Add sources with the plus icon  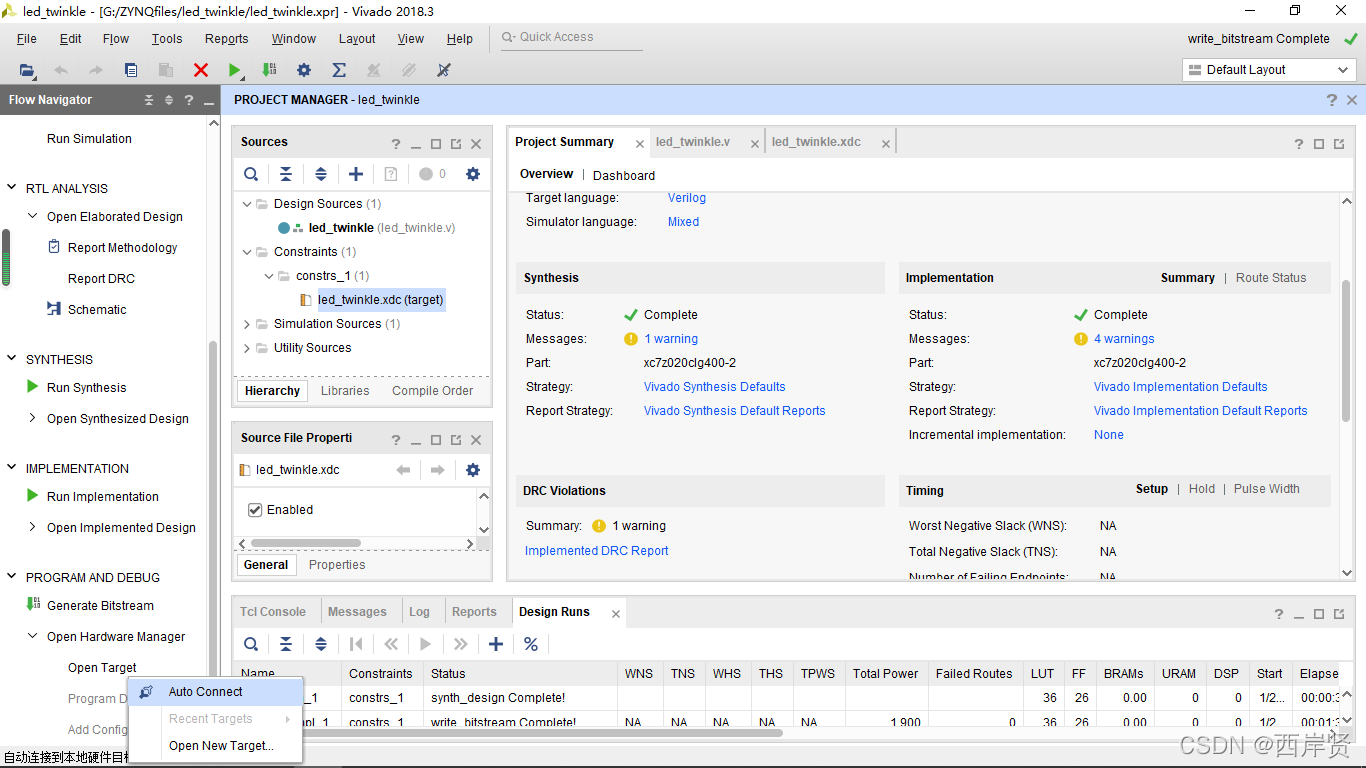(356, 174)
